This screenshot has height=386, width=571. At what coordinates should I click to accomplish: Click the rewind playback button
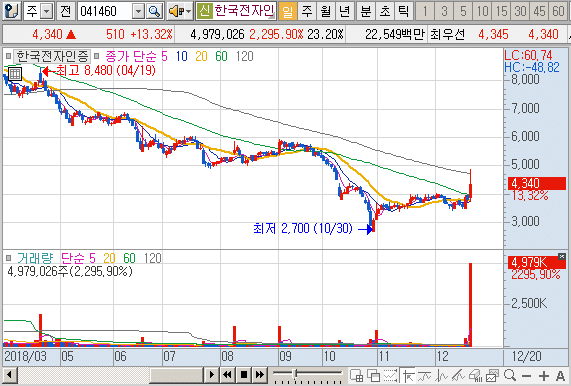point(228,375)
